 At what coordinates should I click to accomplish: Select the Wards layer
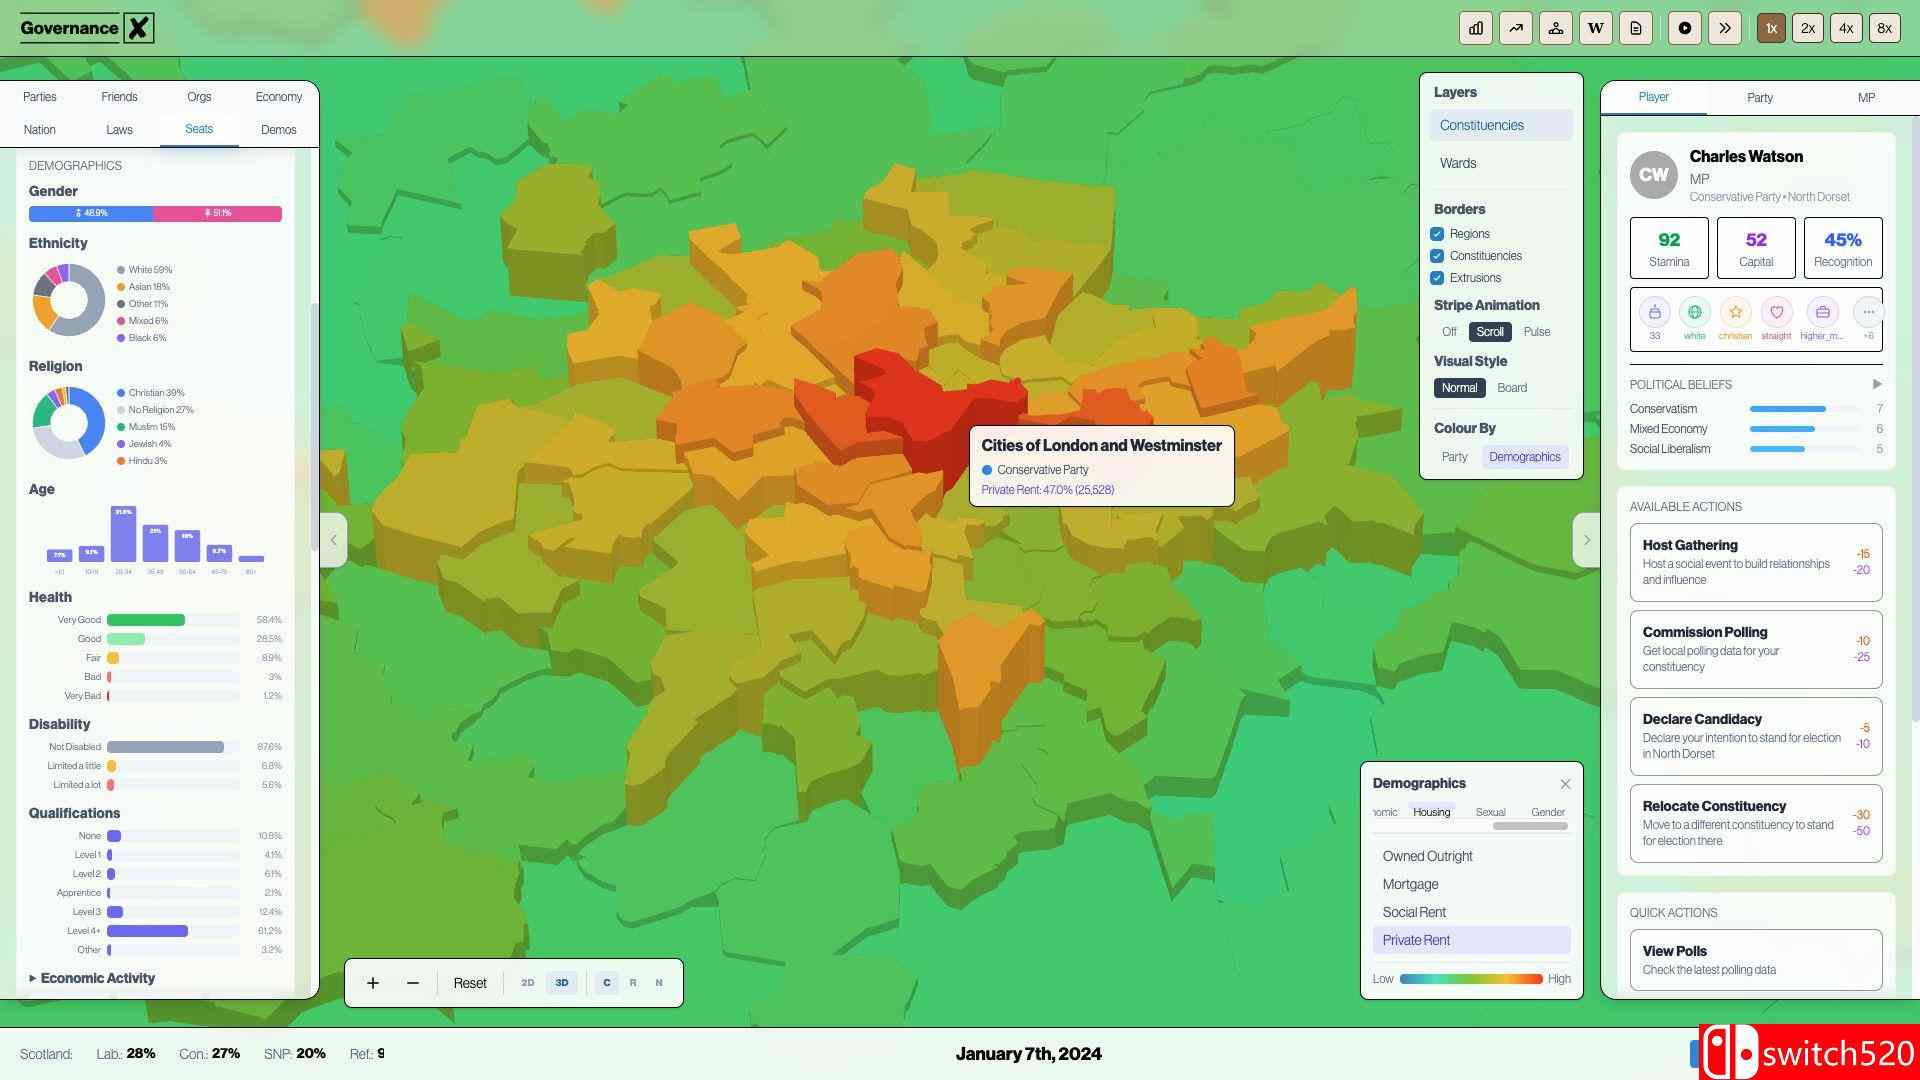(1501, 163)
